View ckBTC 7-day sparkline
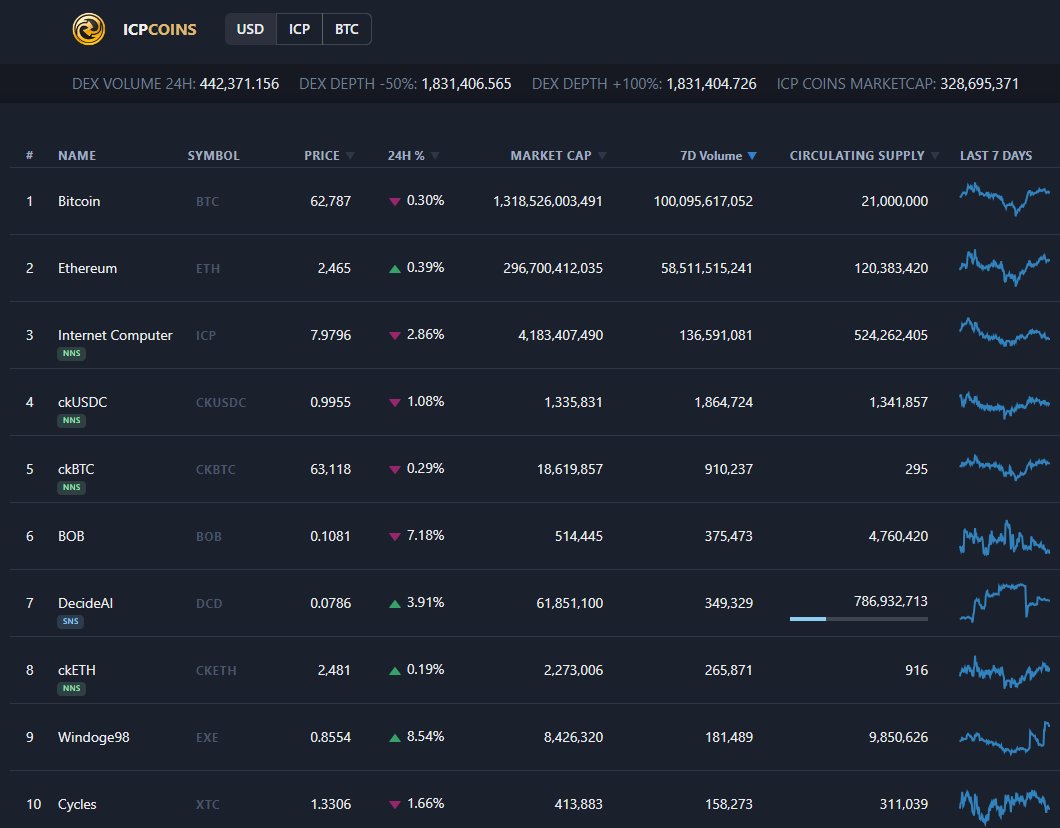This screenshot has width=1060, height=828. 1005,467
